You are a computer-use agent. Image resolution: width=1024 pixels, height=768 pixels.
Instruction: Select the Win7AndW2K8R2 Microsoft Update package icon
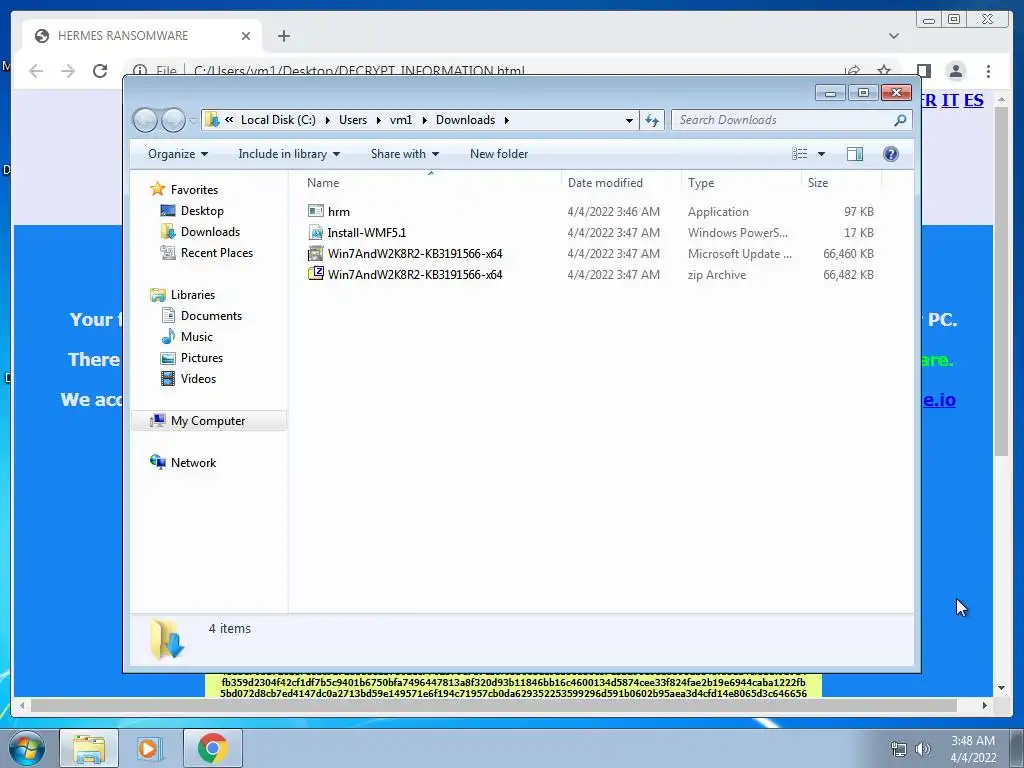coord(316,253)
